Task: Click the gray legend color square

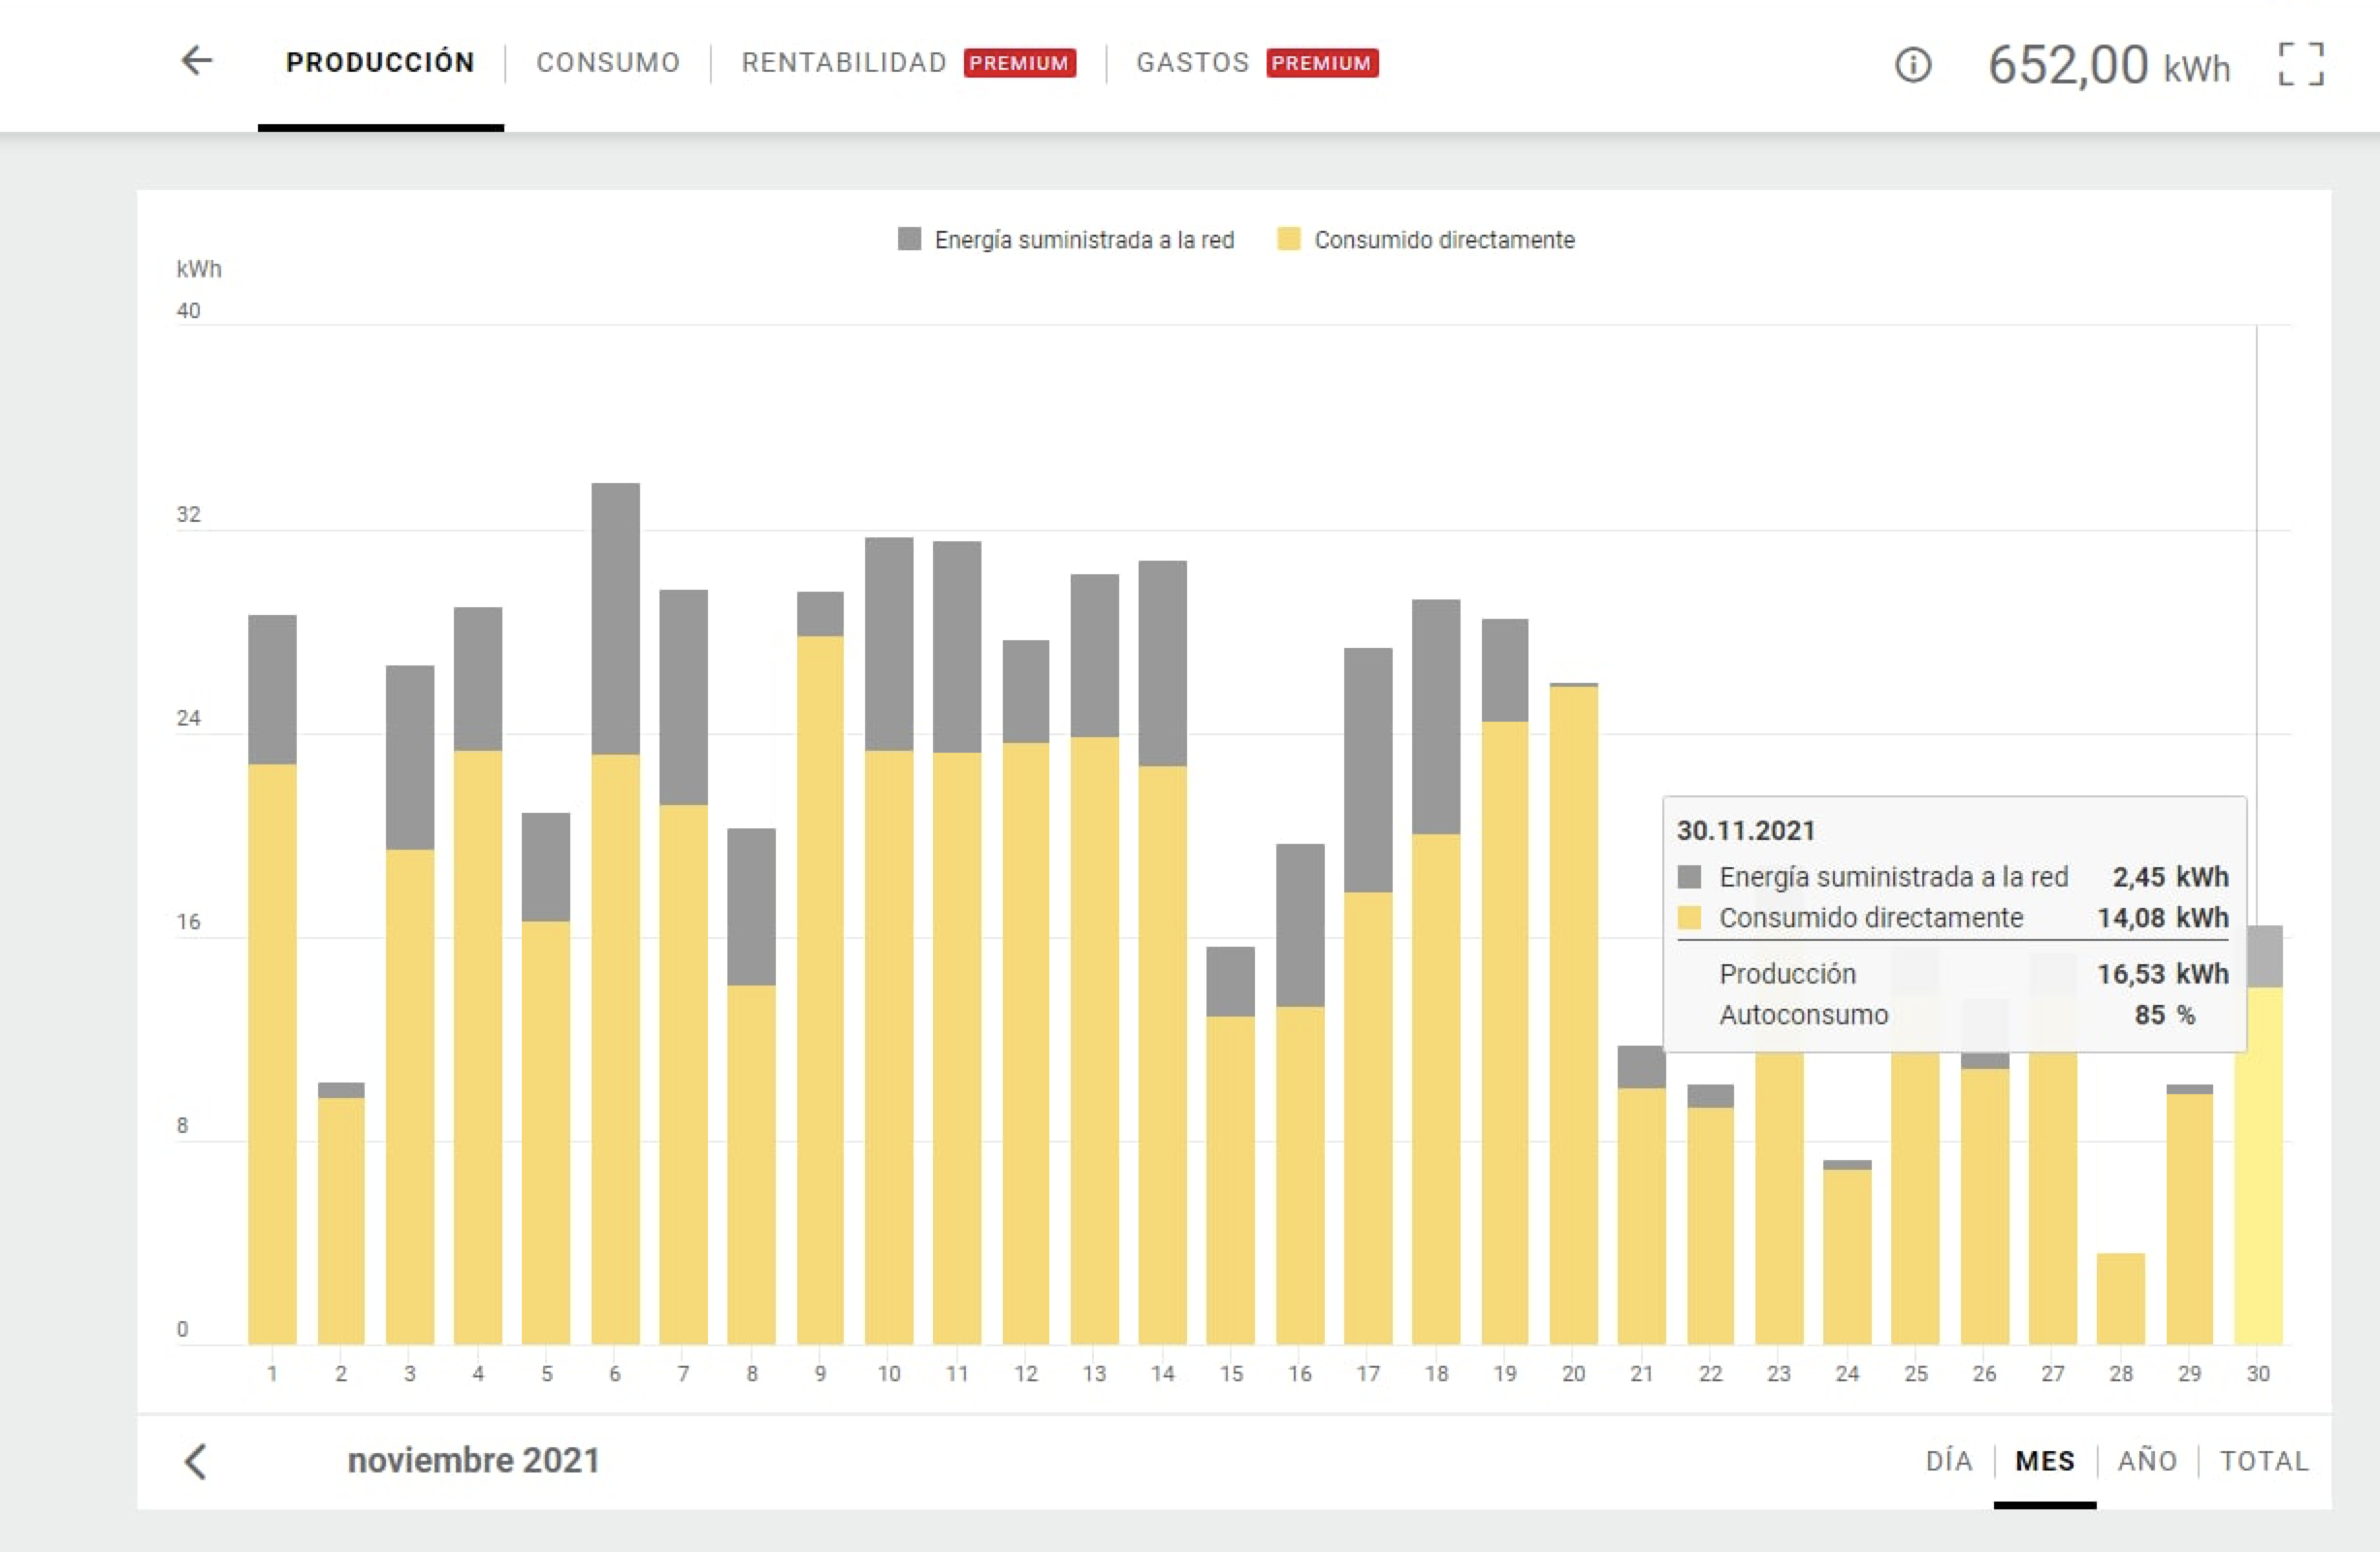Action: click(x=909, y=239)
